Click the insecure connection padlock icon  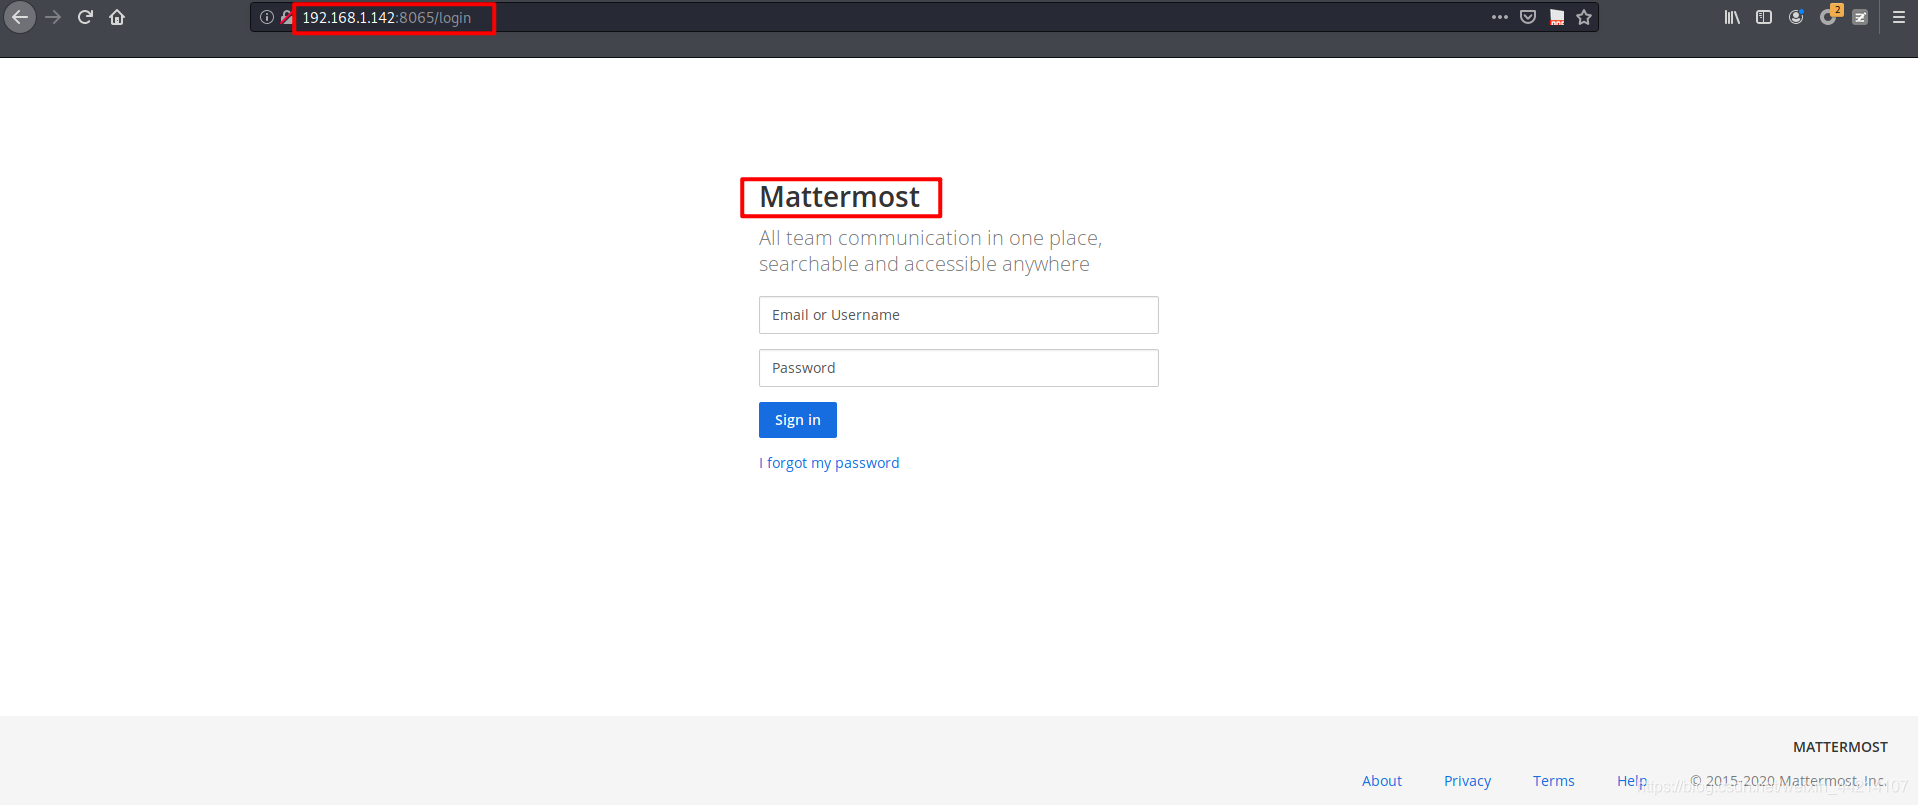click(x=287, y=17)
